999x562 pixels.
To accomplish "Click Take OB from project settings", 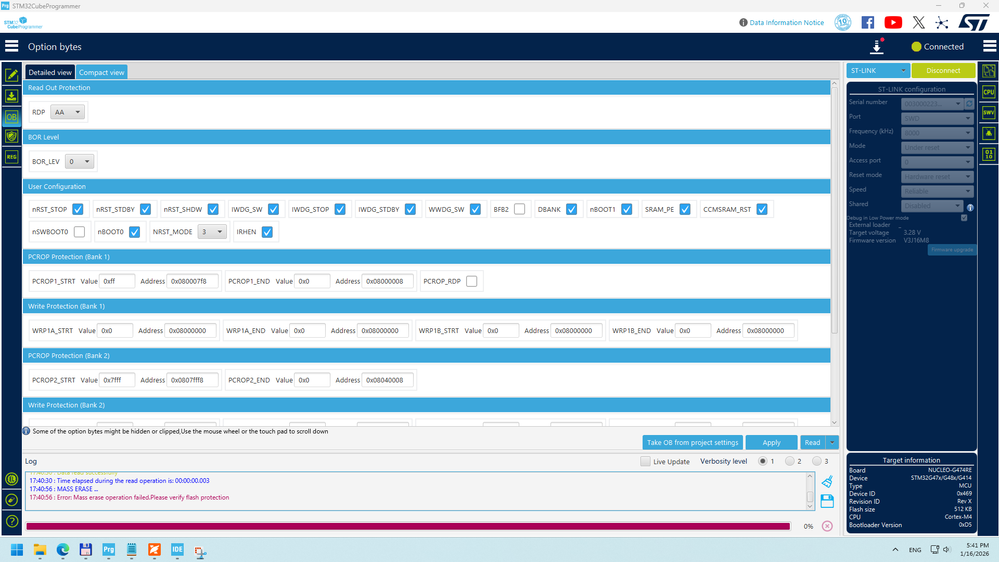I will pyautogui.click(x=693, y=442).
